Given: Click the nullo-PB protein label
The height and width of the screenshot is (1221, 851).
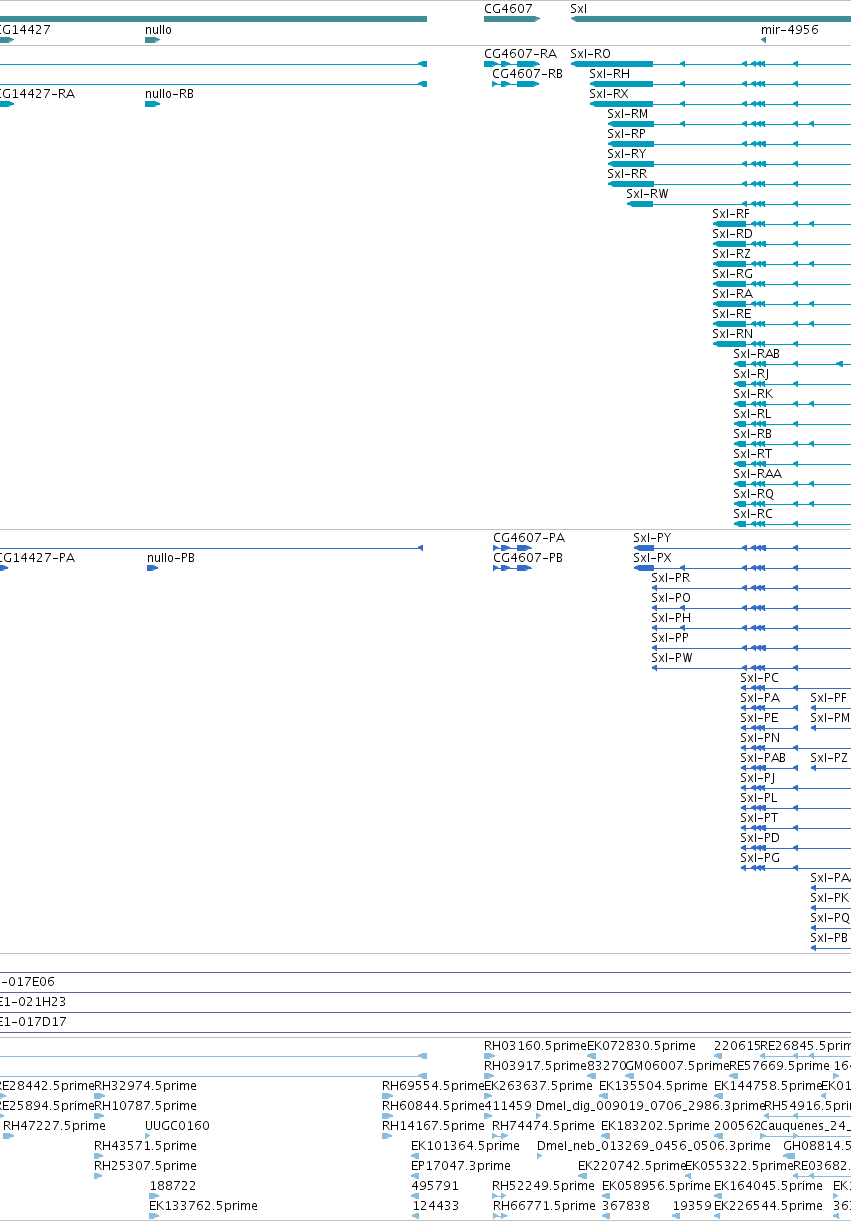Looking at the screenshot, I should (x=171, y=558).
